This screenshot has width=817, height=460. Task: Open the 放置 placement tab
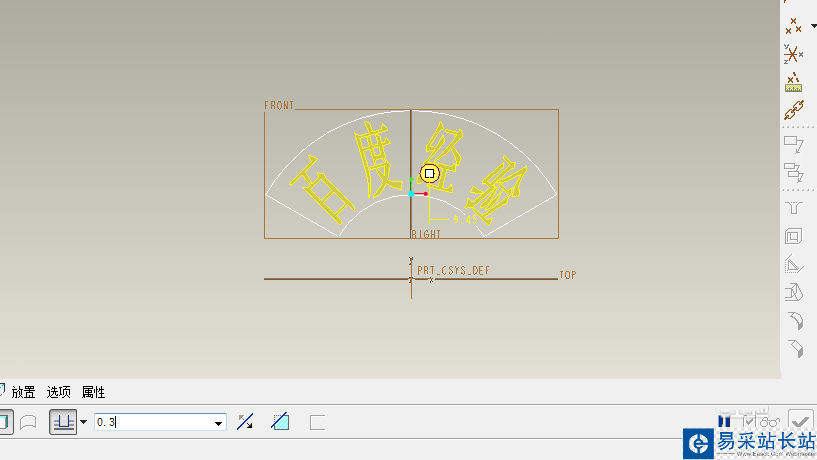(x=23, y=392)
